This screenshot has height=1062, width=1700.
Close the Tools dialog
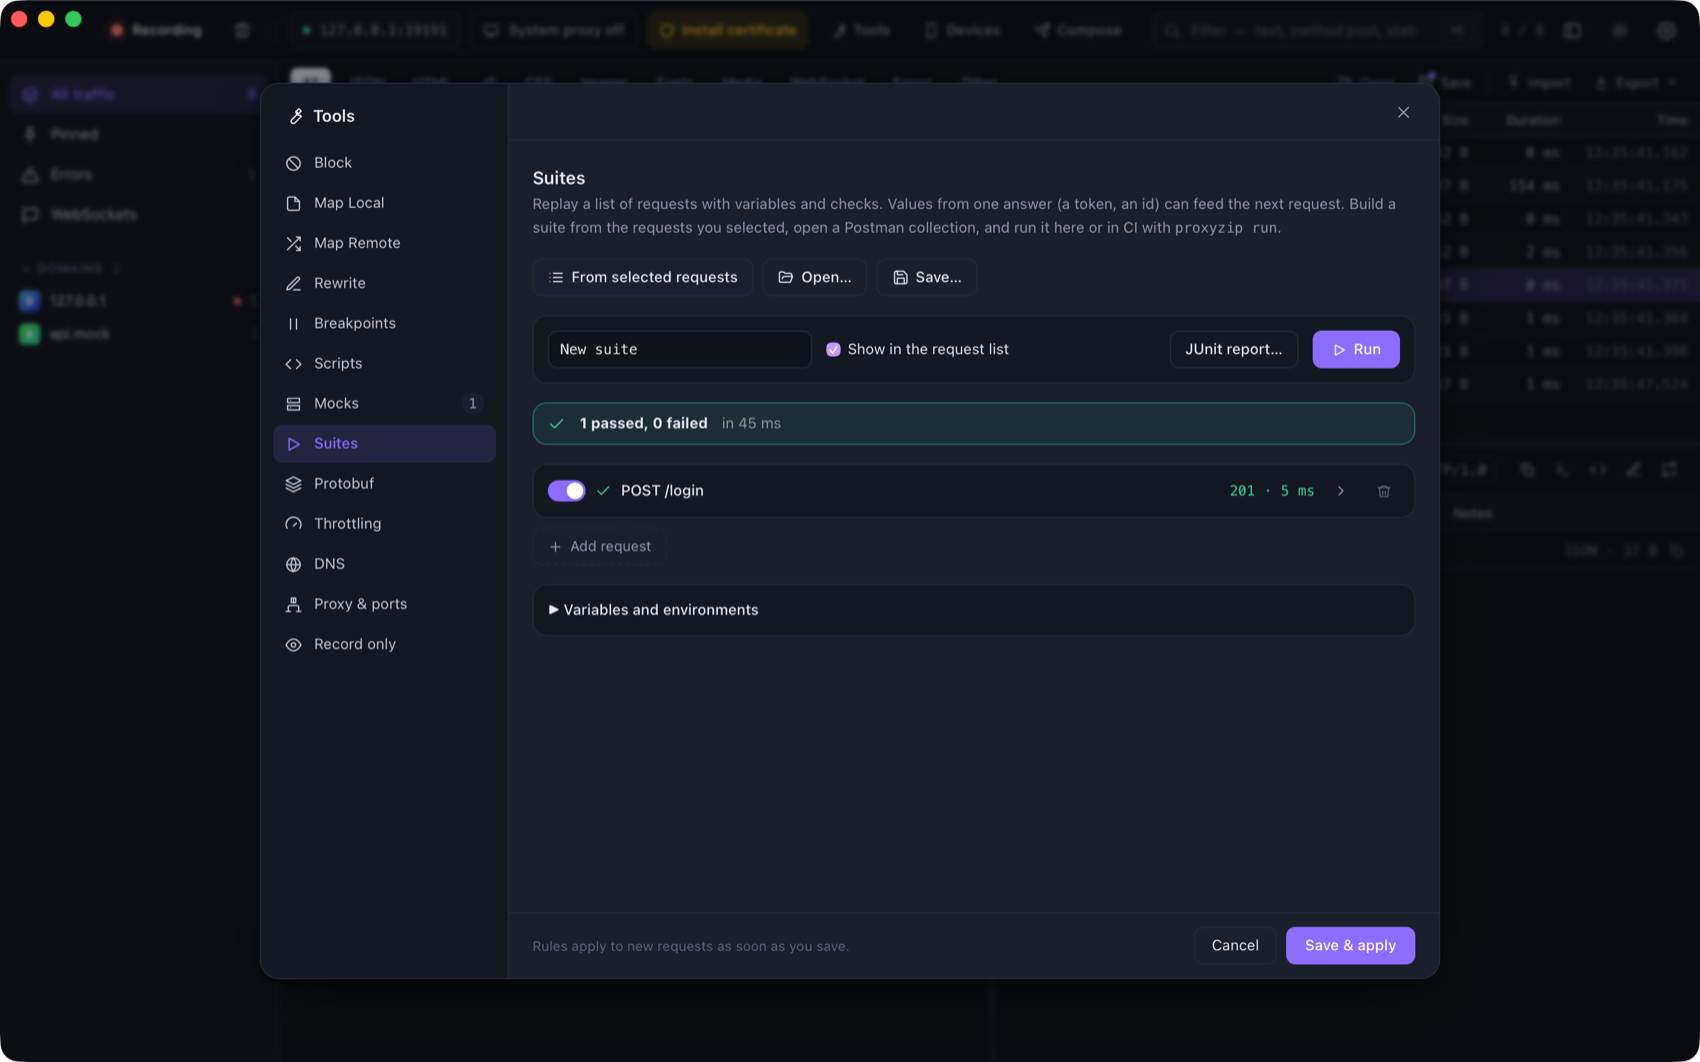click(x=1403, y=112)
